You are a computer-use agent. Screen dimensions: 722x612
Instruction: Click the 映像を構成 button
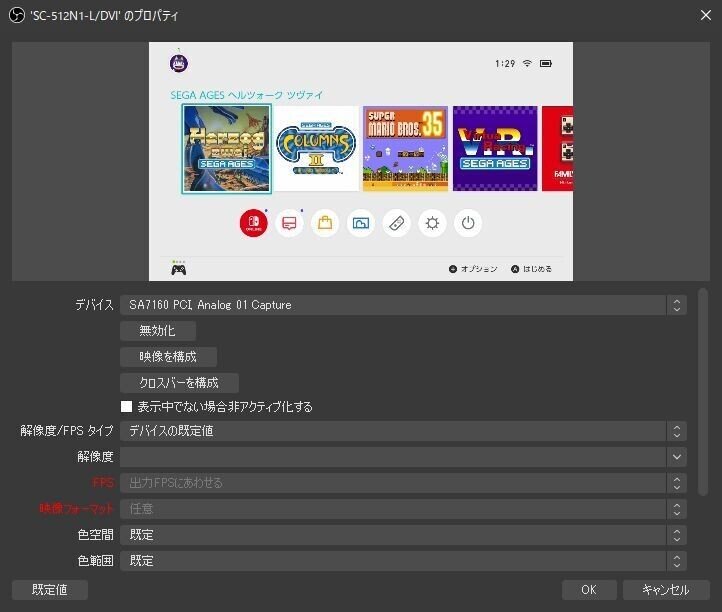point(168,356)
